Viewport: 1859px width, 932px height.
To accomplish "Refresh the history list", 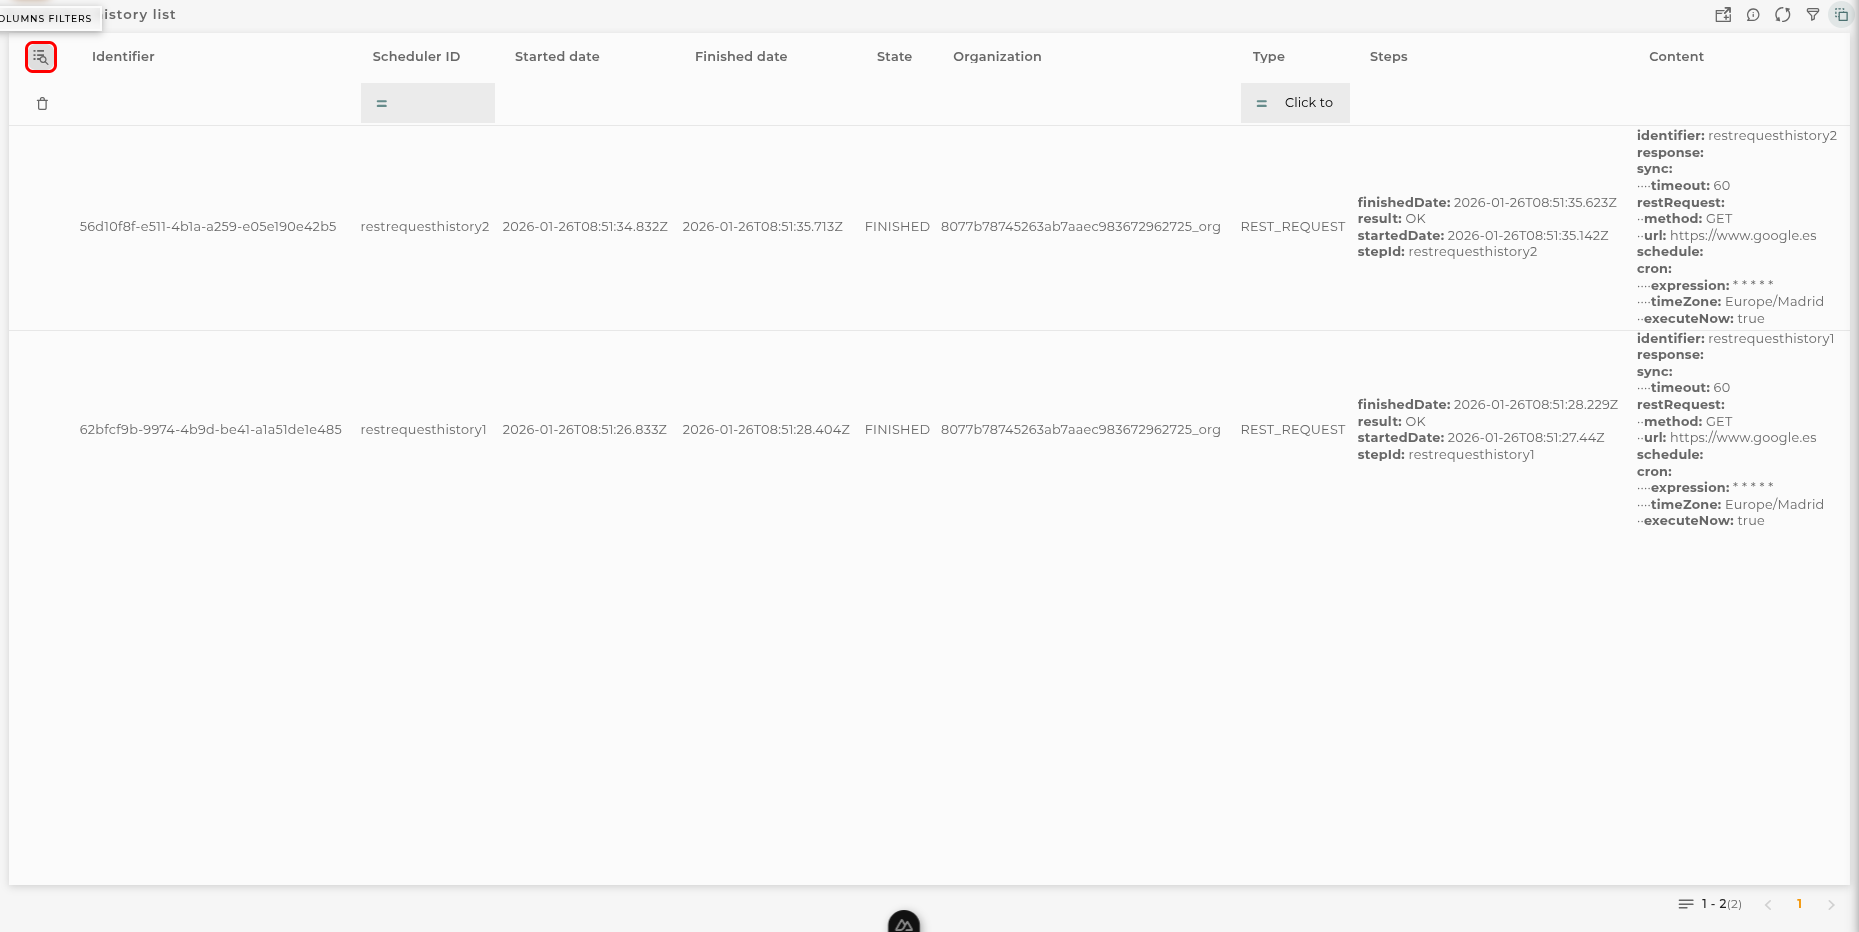I will [1783, 15].
